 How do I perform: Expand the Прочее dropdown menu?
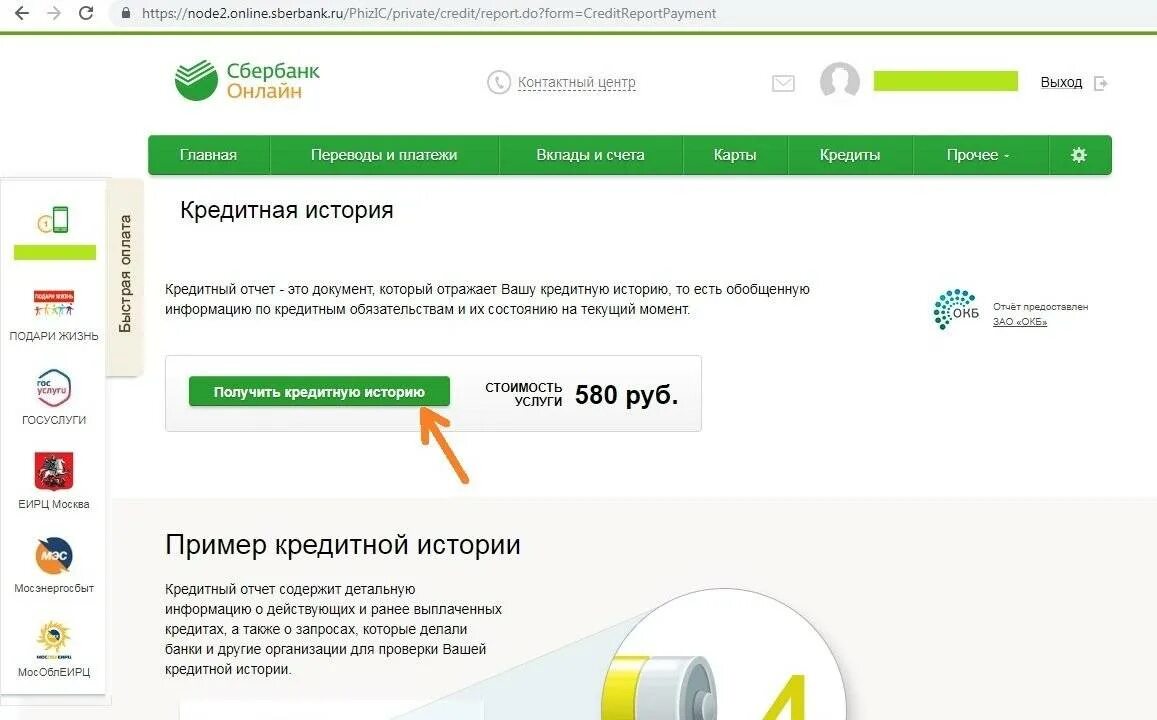978,155
